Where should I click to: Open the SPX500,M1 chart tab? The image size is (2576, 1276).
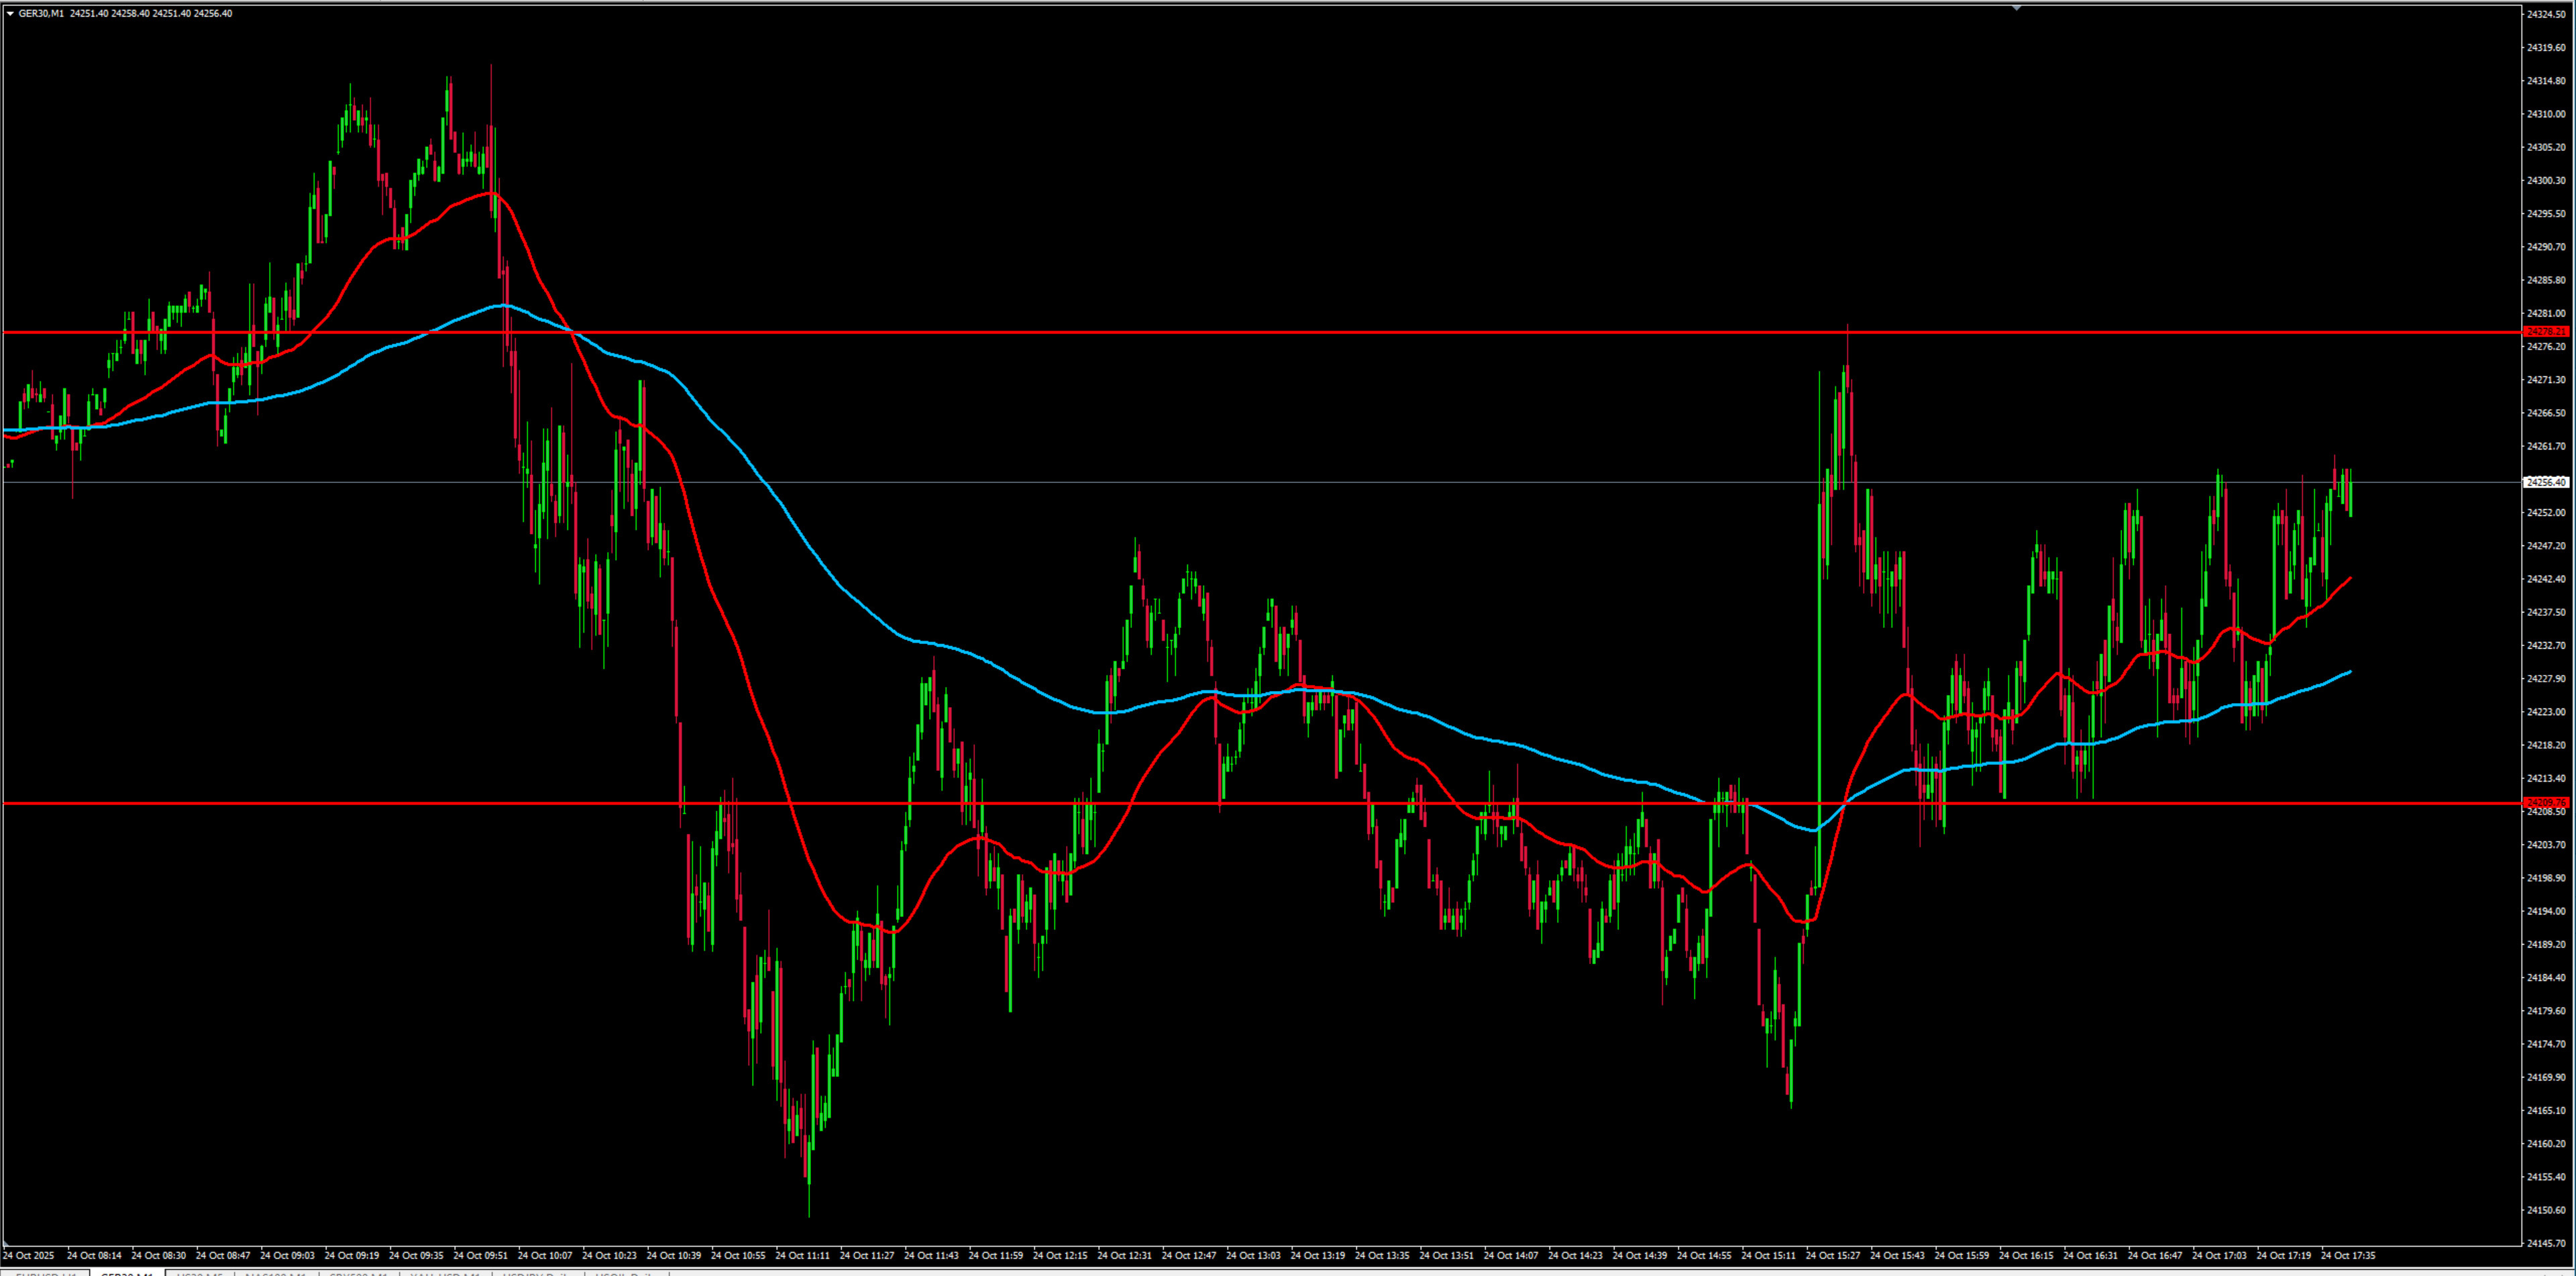tap(358, 1273)
